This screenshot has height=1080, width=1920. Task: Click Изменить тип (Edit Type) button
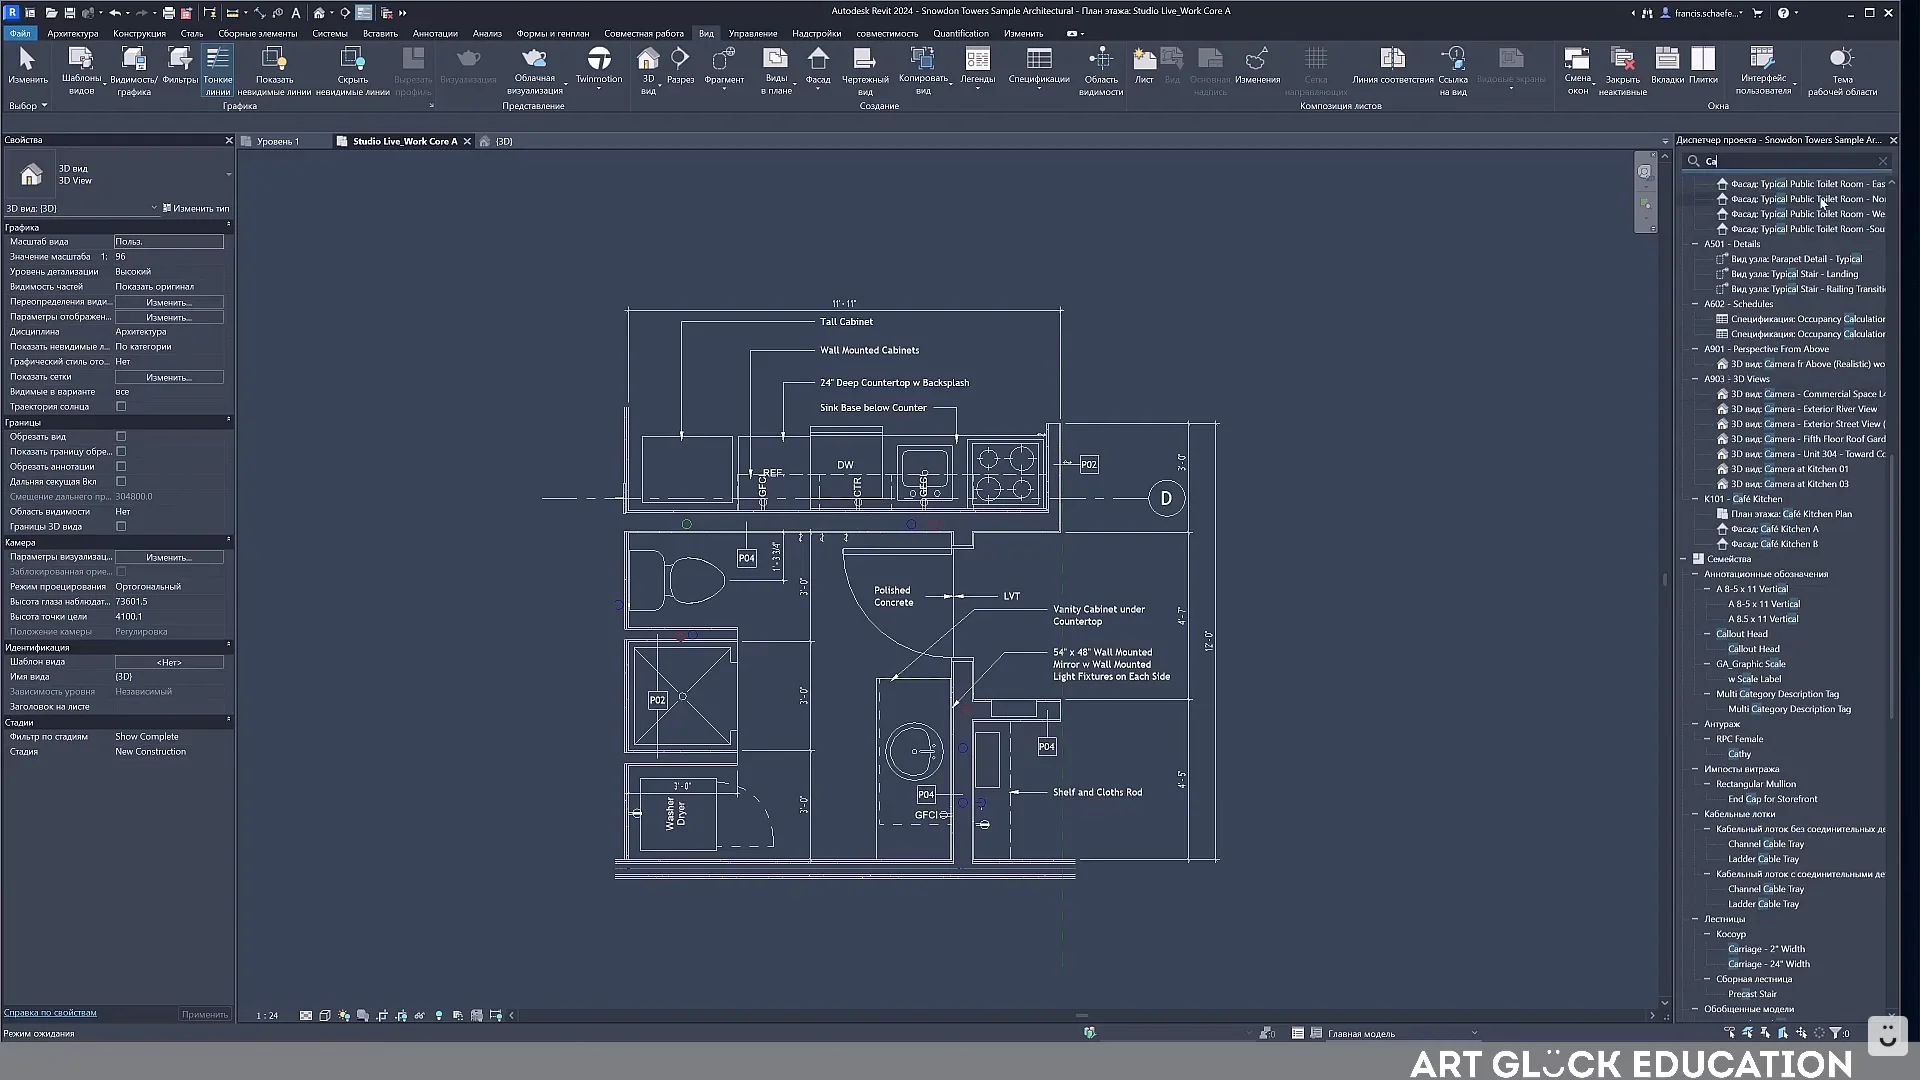pyautogui.click(x=196, y=208)
